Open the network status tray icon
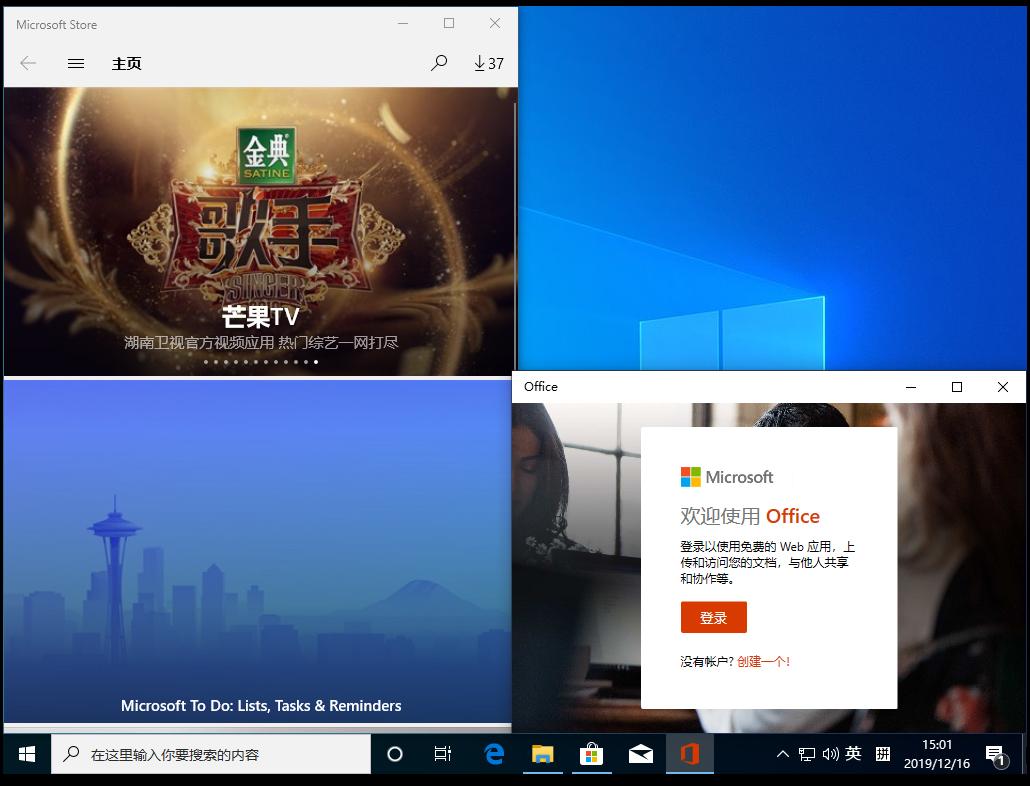This screenshot has width=1030, height=786. coord(807,754)
